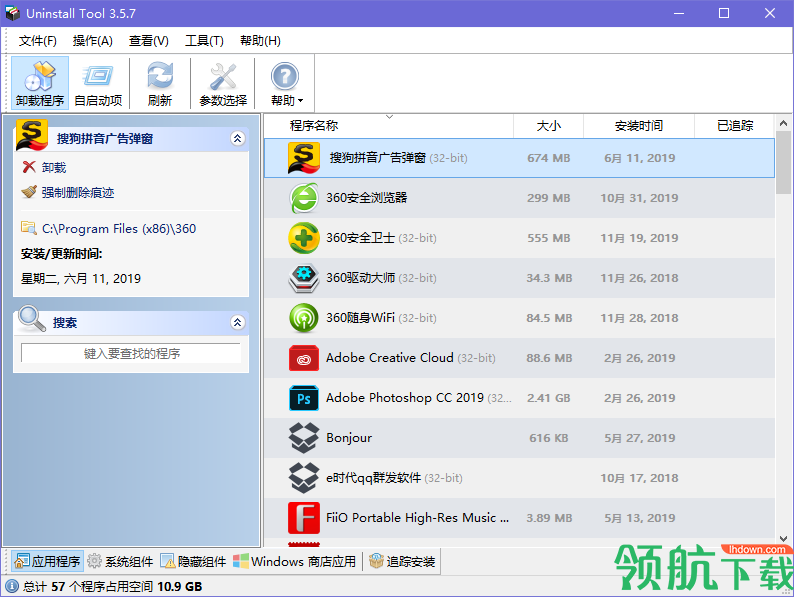Image resolution: width=794 pixels, height=597 pixels.
Task: Click the magnifier icon in 搜索 panel
Action: 32,319
